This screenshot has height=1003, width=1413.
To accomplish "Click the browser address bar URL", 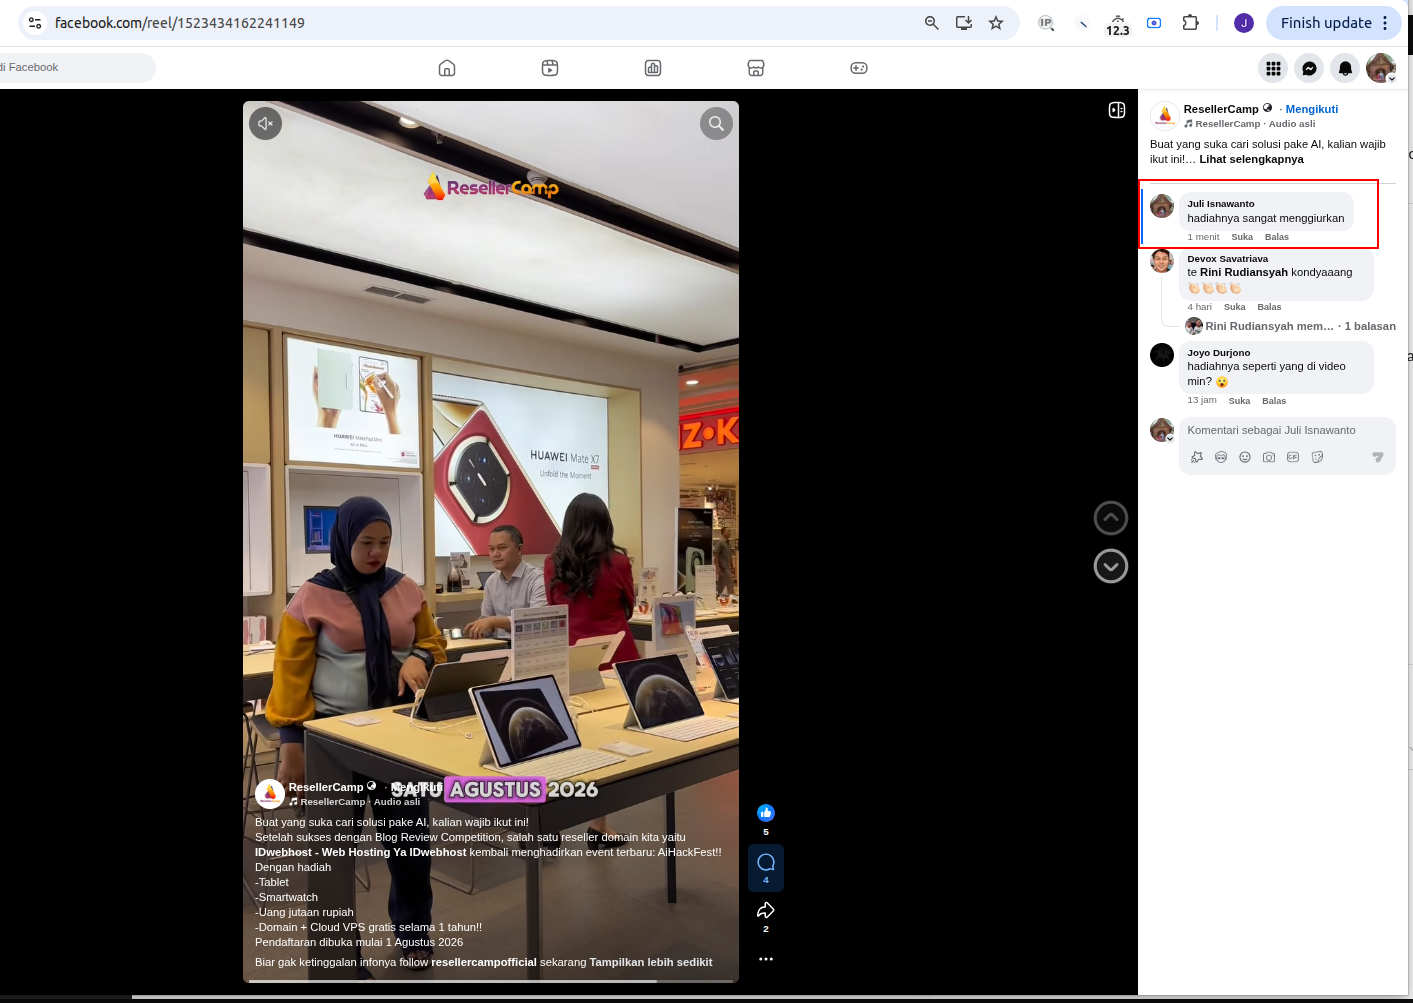I will click(x=180, y=23).
